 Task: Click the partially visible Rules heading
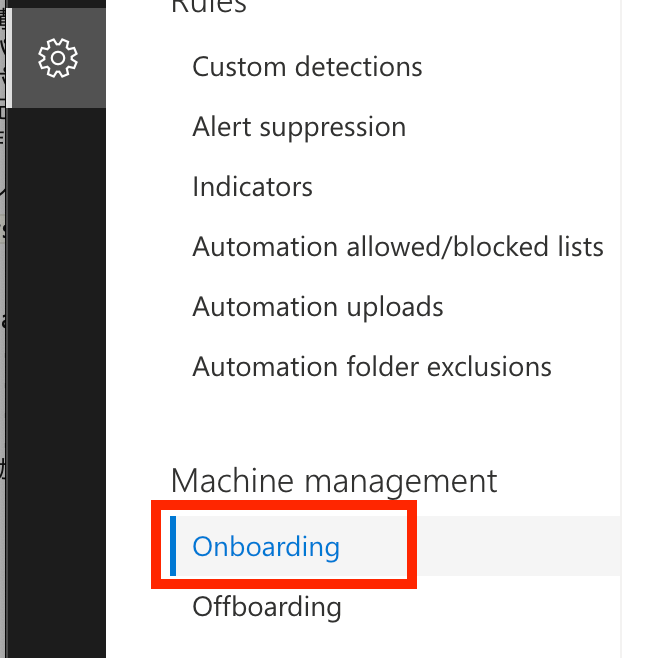pos(209,7)
